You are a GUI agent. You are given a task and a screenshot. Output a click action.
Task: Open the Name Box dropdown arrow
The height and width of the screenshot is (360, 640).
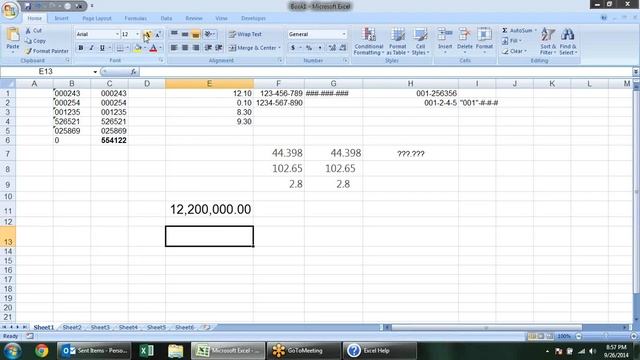point(95,72)
